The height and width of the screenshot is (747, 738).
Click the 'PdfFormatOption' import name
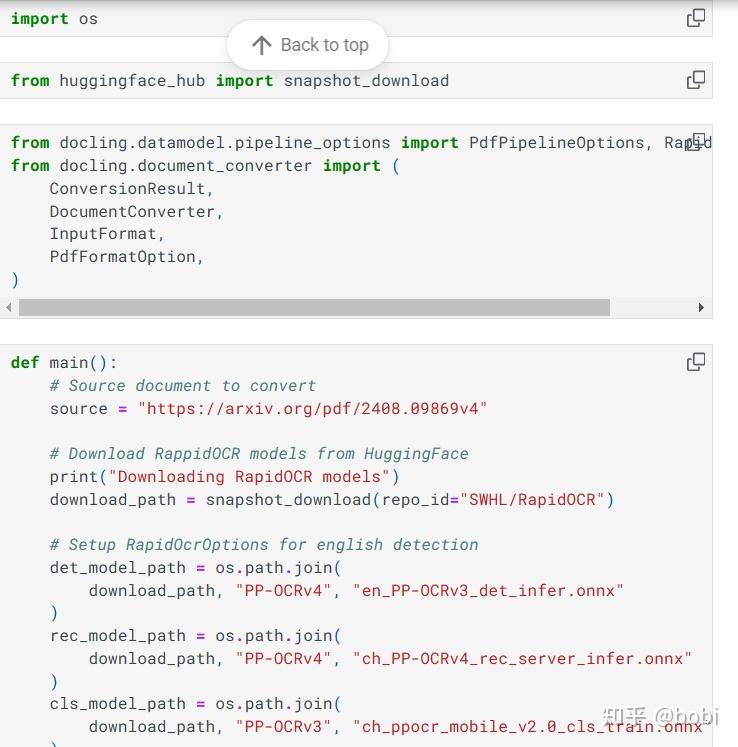[x=122, y=257]
